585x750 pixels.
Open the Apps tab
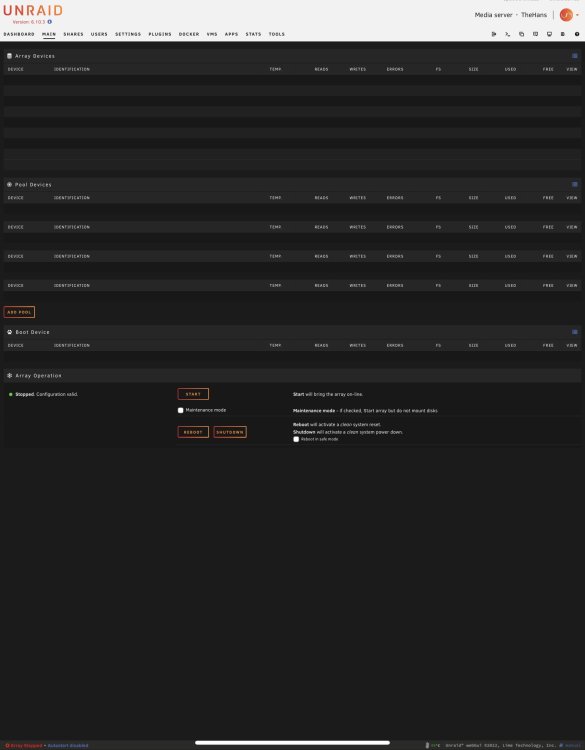tap(232, 34)
